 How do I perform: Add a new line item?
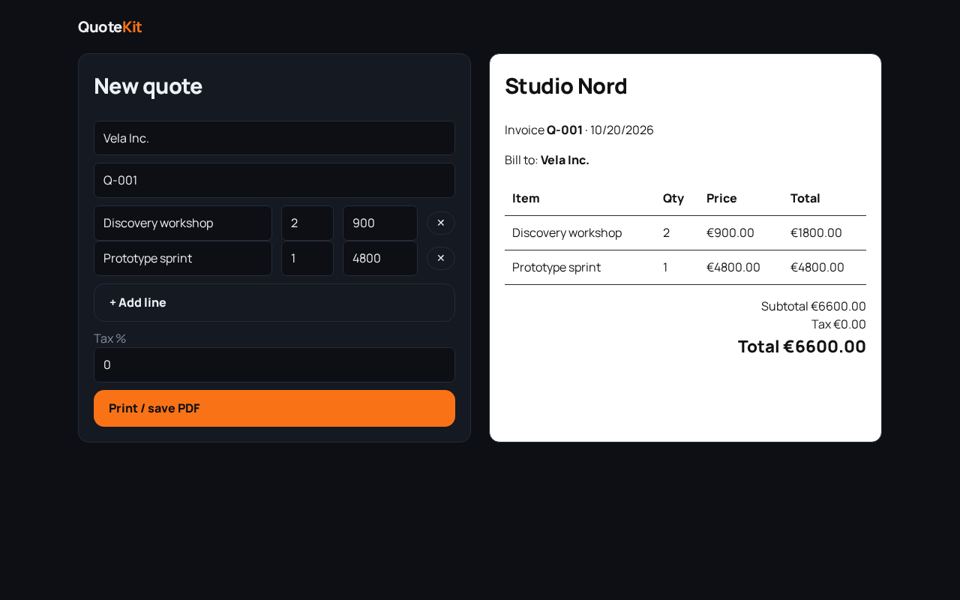274,302
